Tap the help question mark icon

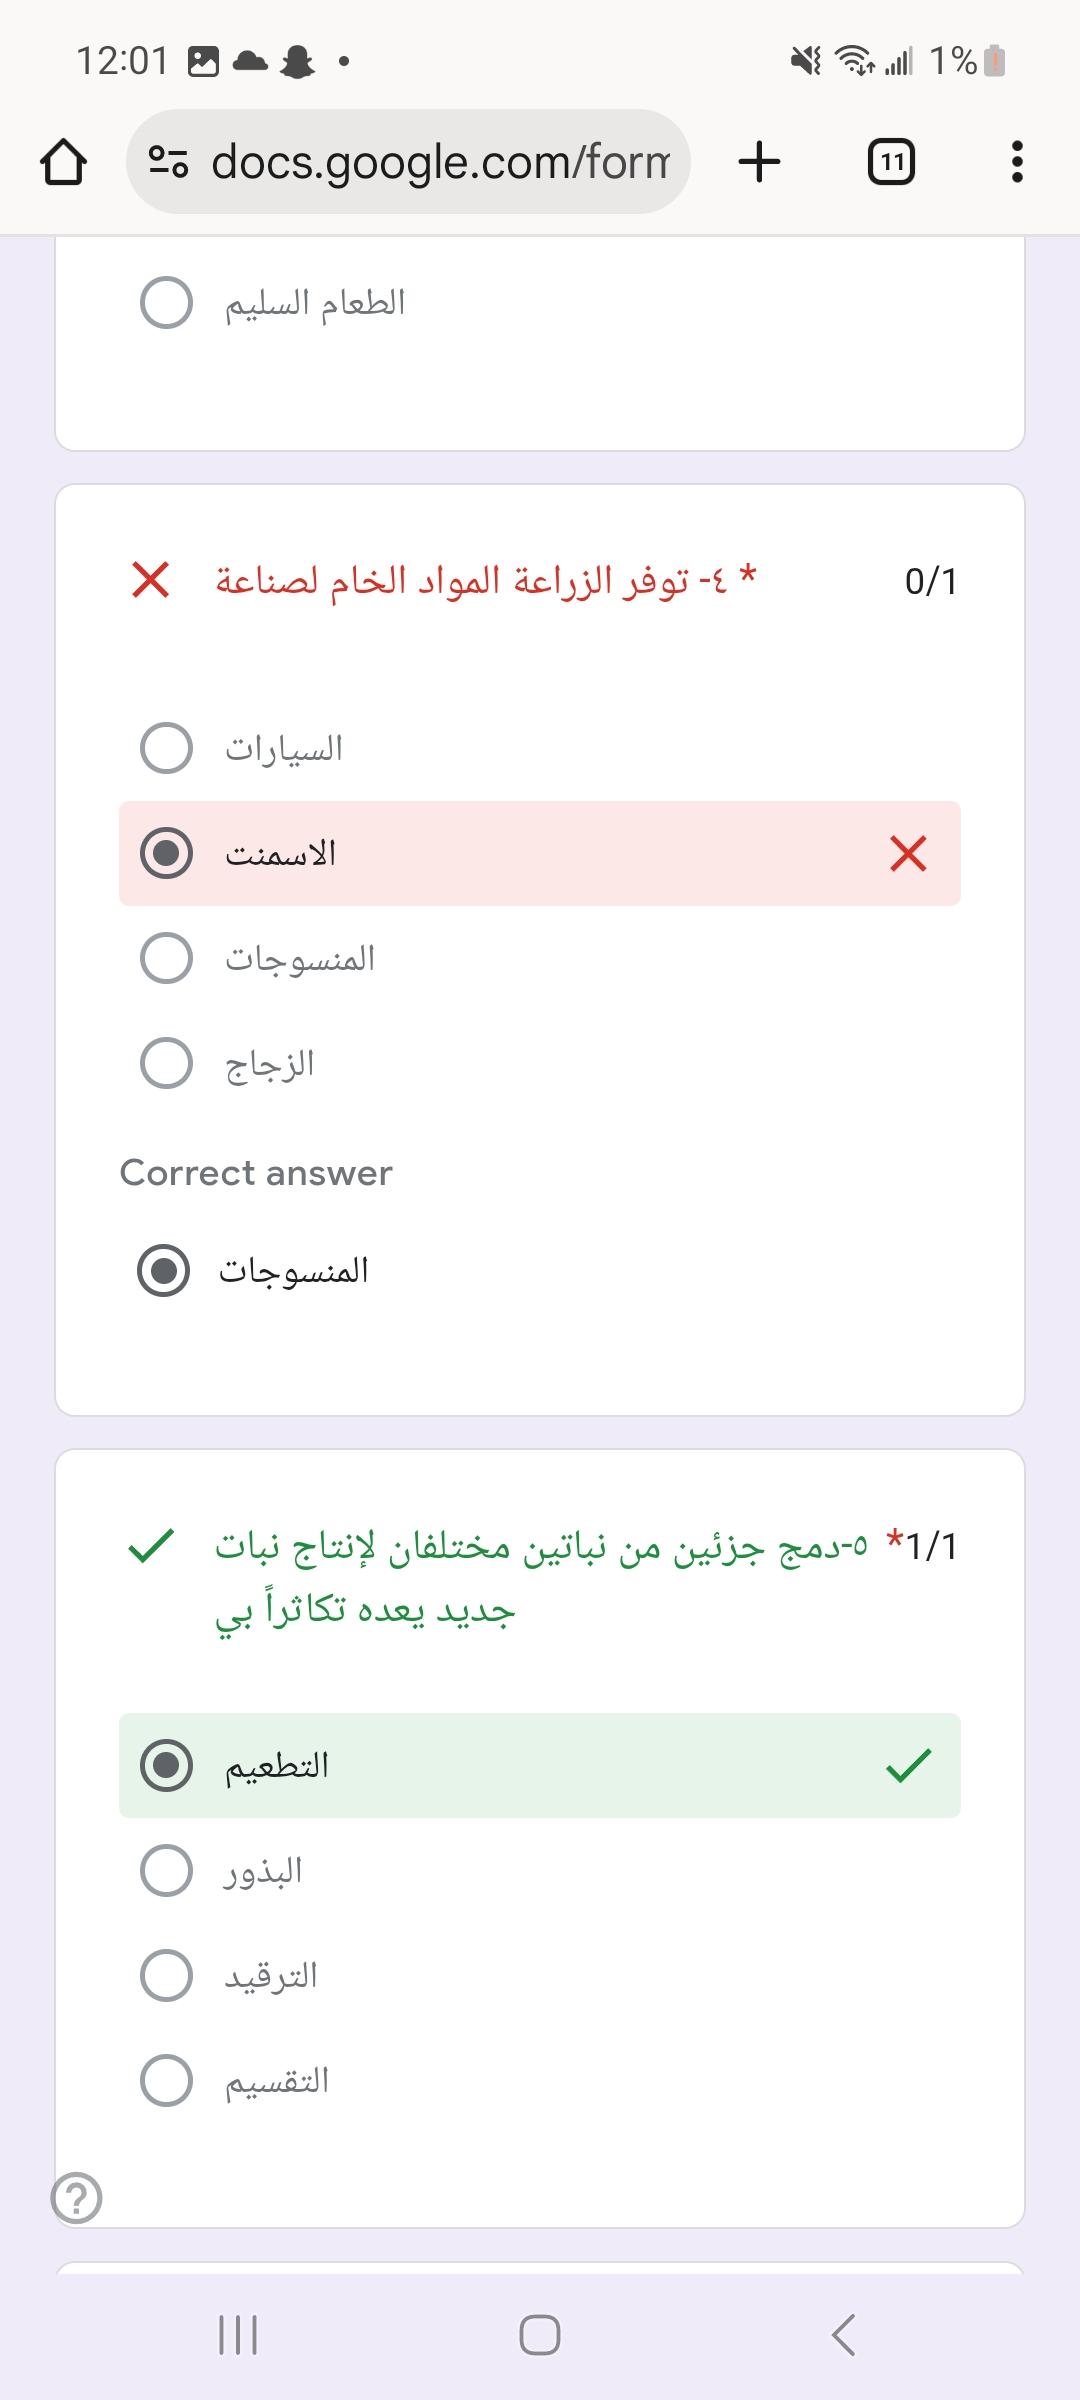pos(77,2198)
